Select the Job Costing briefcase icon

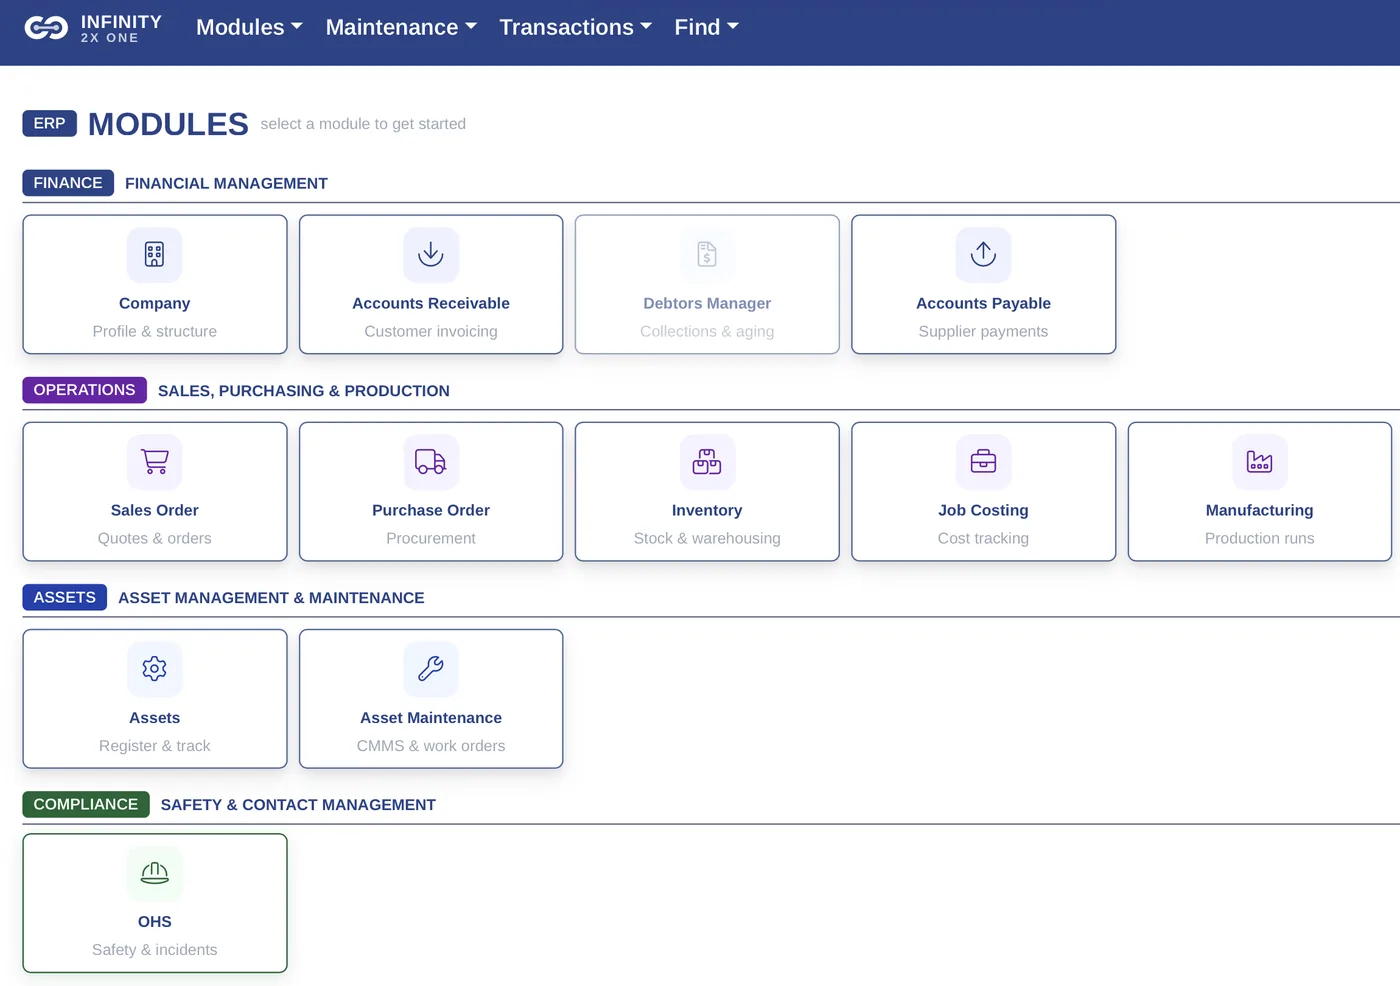(983, 462)
